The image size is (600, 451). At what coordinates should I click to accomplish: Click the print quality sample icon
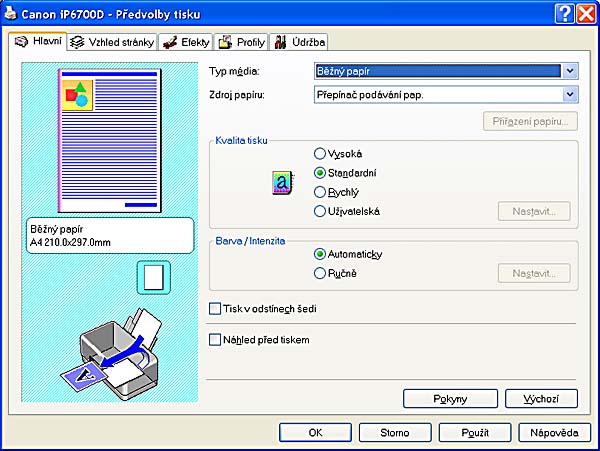[281, 182]
